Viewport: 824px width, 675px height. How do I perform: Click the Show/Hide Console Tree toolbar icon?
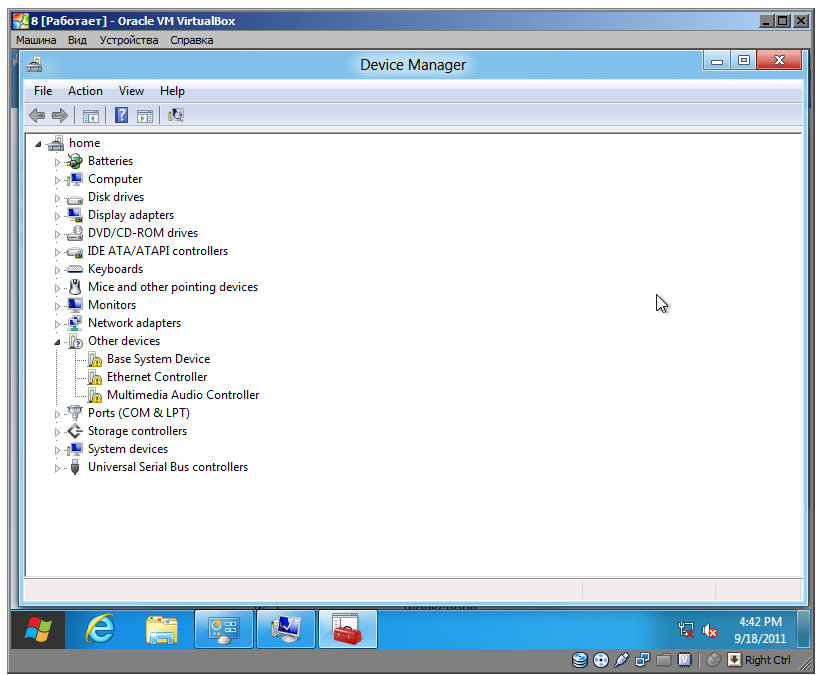click(x=91, y=115)
